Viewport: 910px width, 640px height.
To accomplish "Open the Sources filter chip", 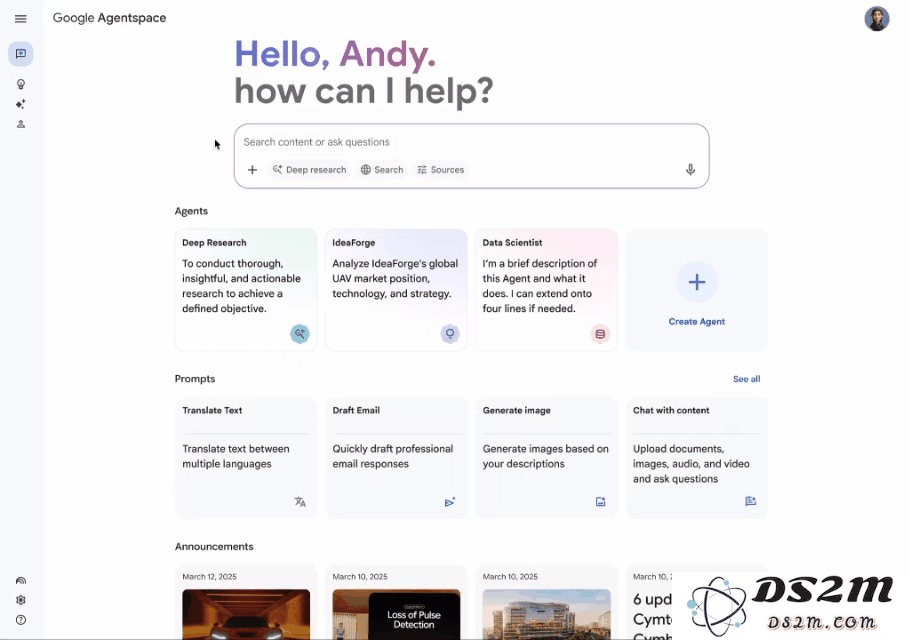I will pos(441,170).
